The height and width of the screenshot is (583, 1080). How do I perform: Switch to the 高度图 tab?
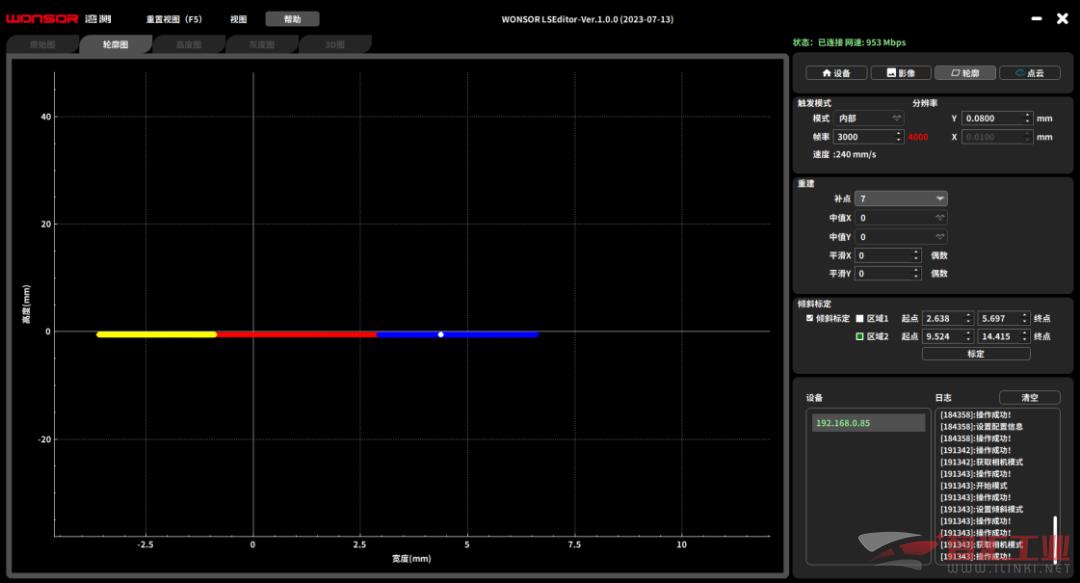tap(188, 45)
